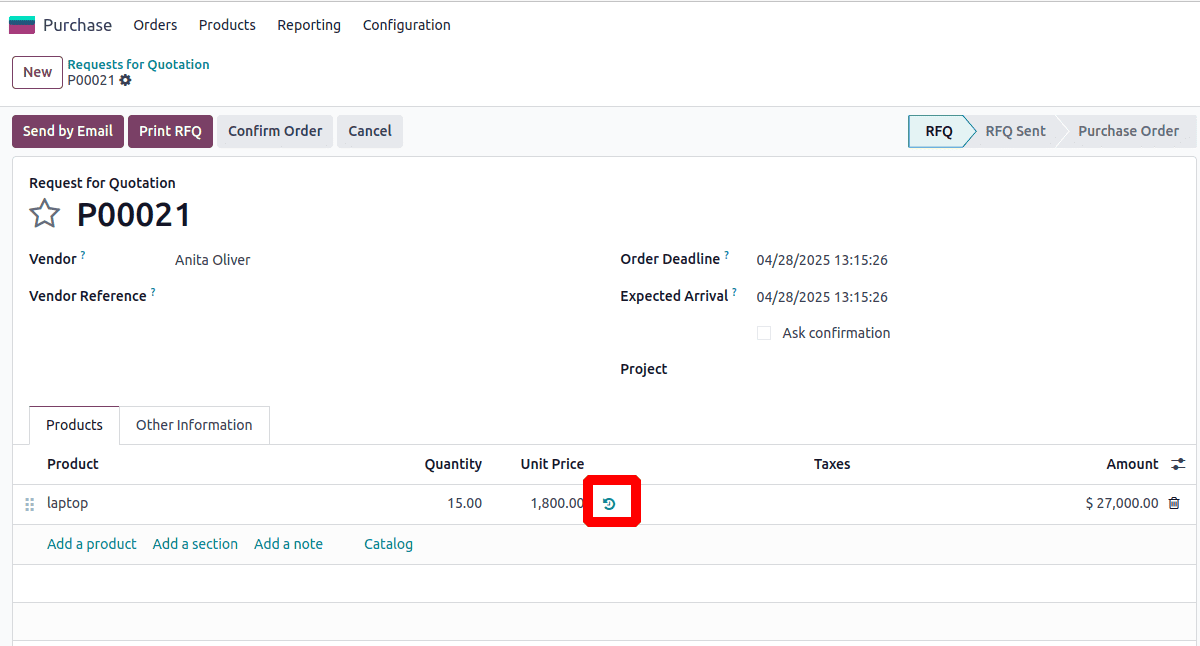
Task: Click the Taxes column header
Action: [832, 464]
